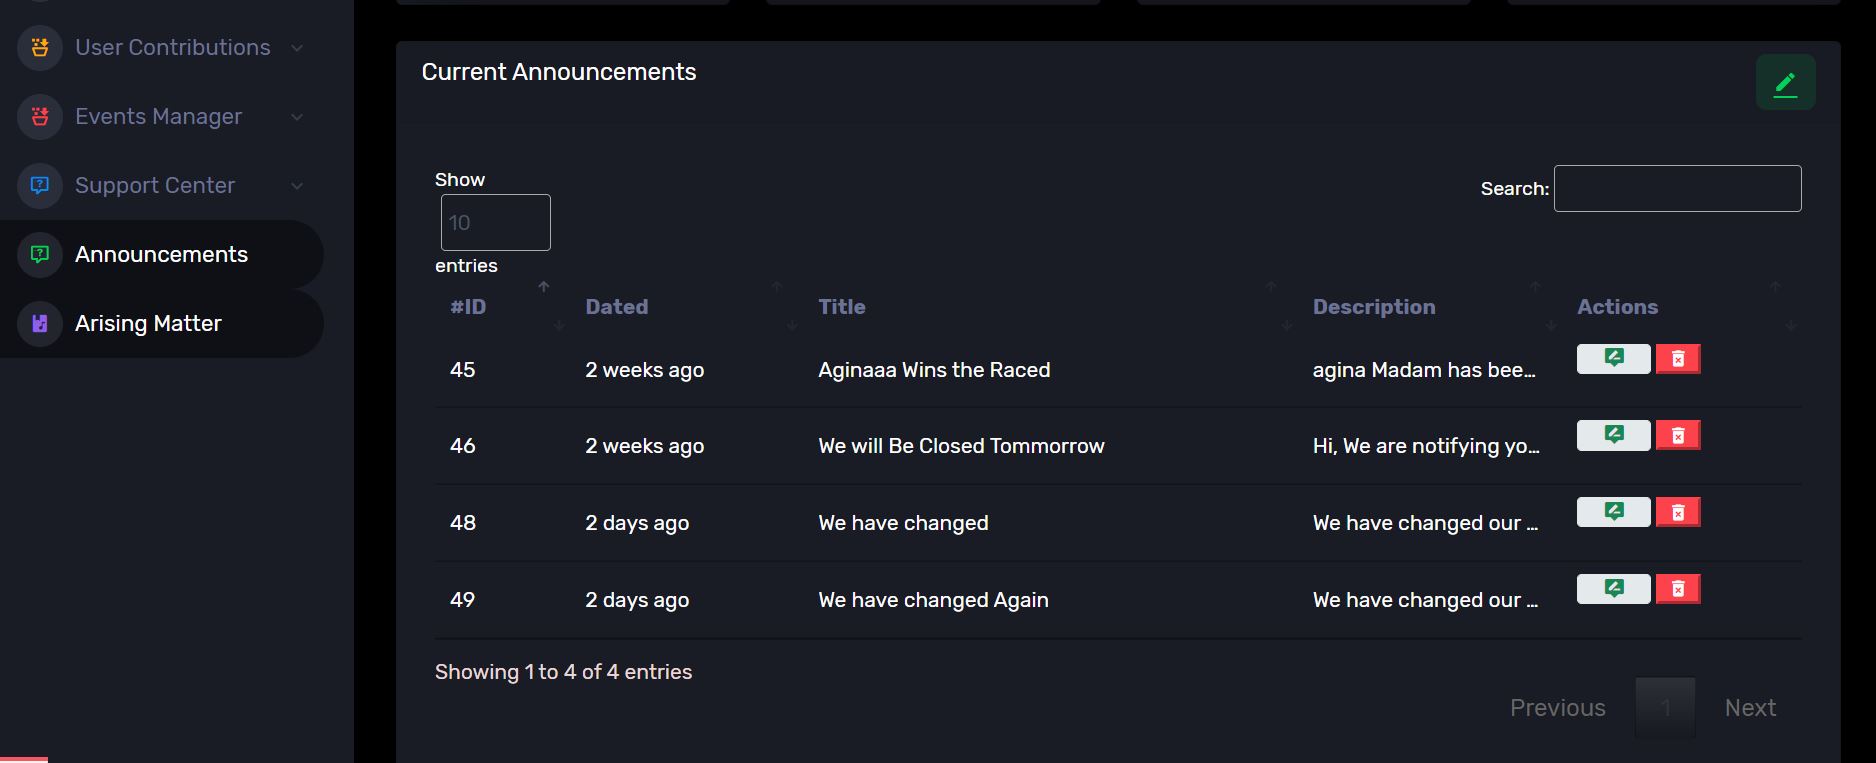Click the green pencil icon to create an announcement

1785,83
